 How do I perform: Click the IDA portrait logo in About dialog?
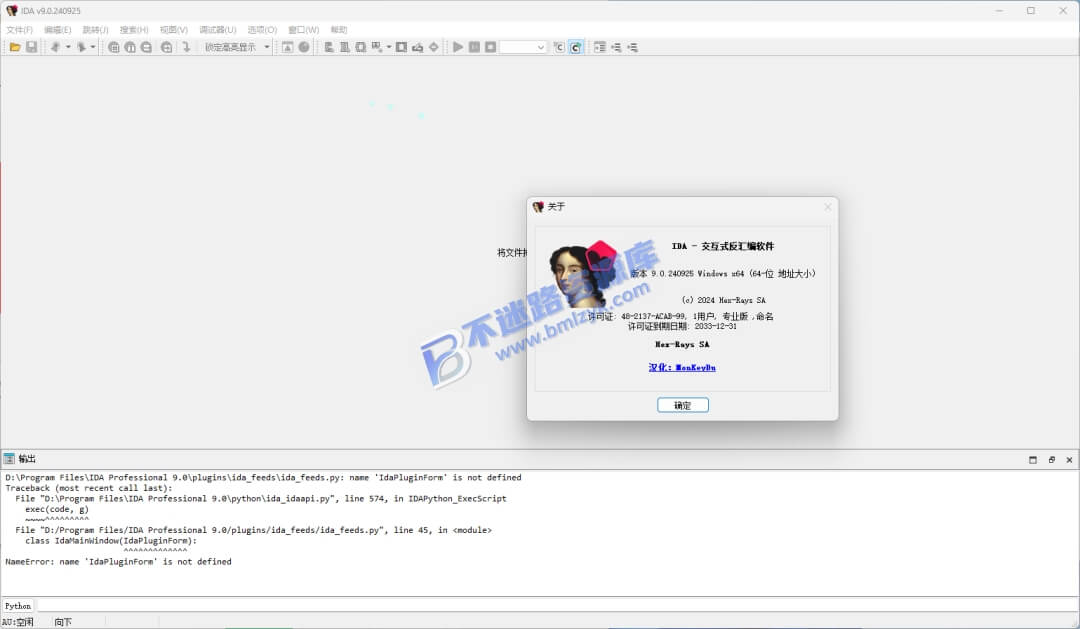(x=582, y=274)
